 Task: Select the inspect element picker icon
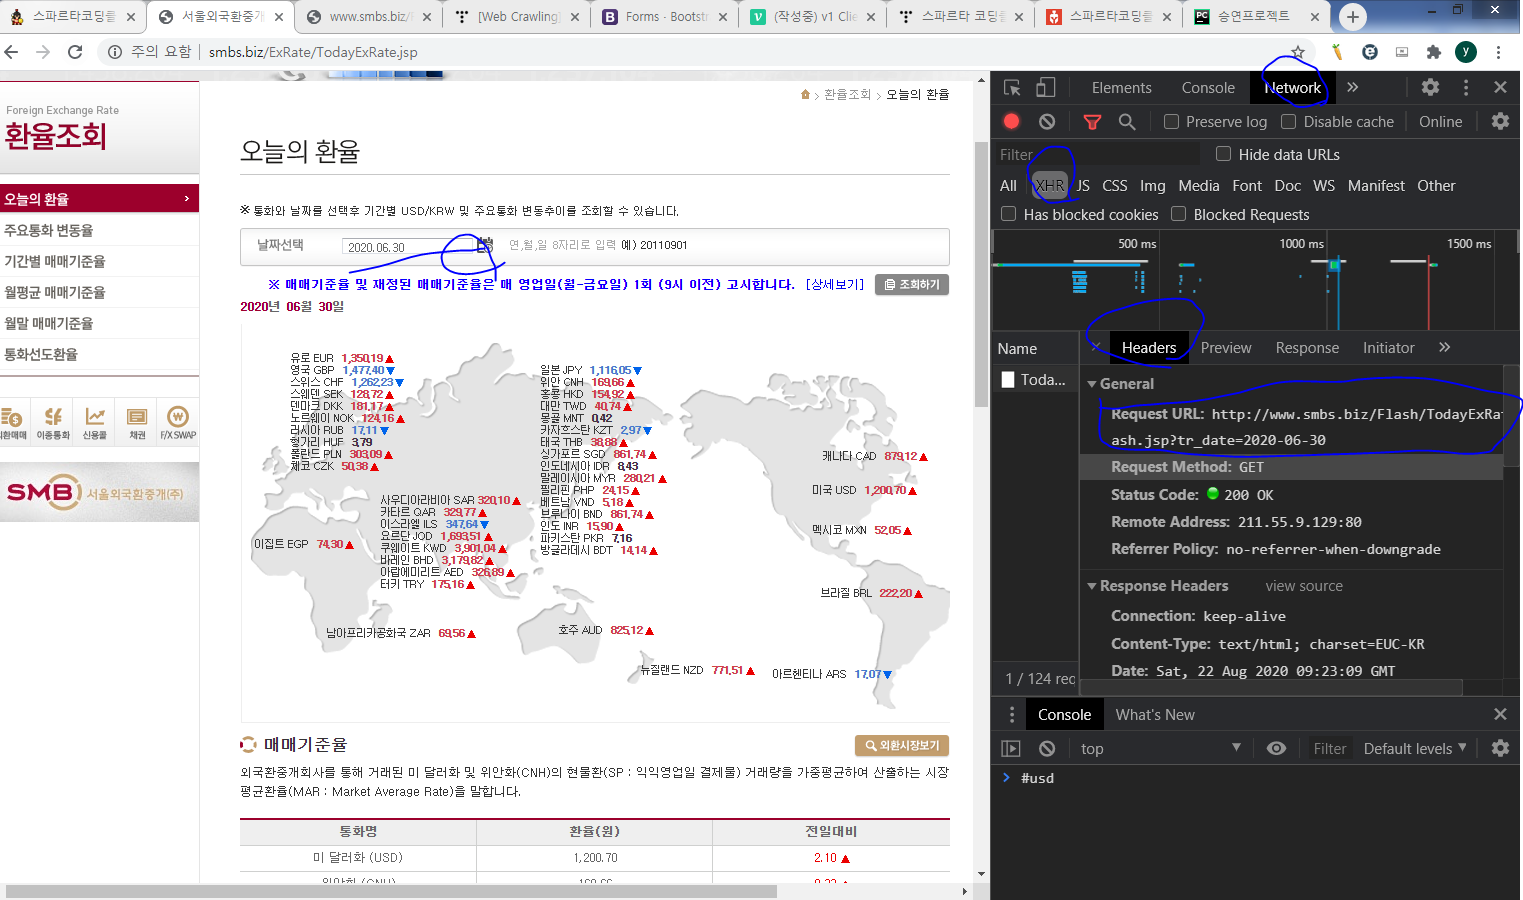click(1012, 88)
